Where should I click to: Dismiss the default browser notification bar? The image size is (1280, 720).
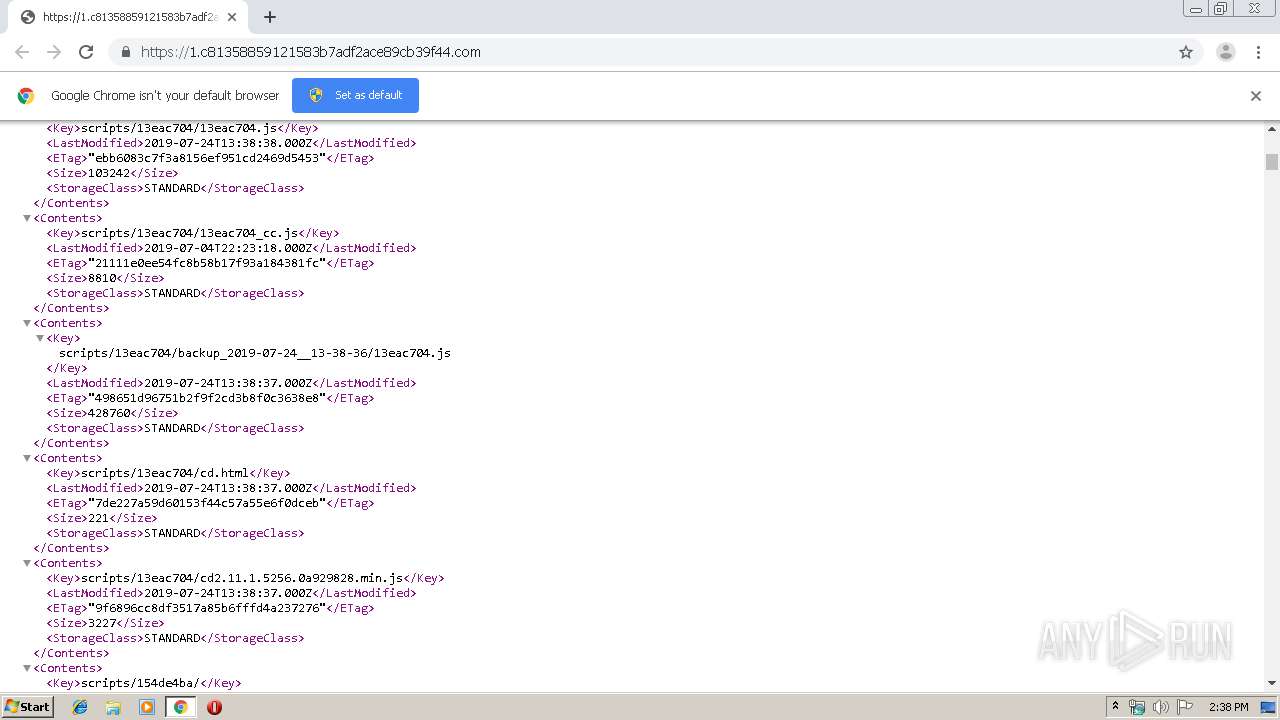[1256, 96]
